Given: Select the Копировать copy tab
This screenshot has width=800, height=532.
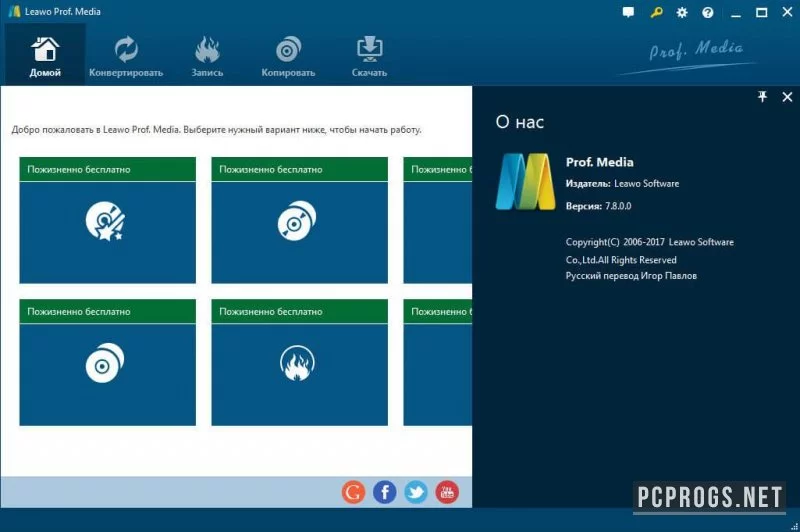Looking at the screenshot, I should click(x=288, y=55).
